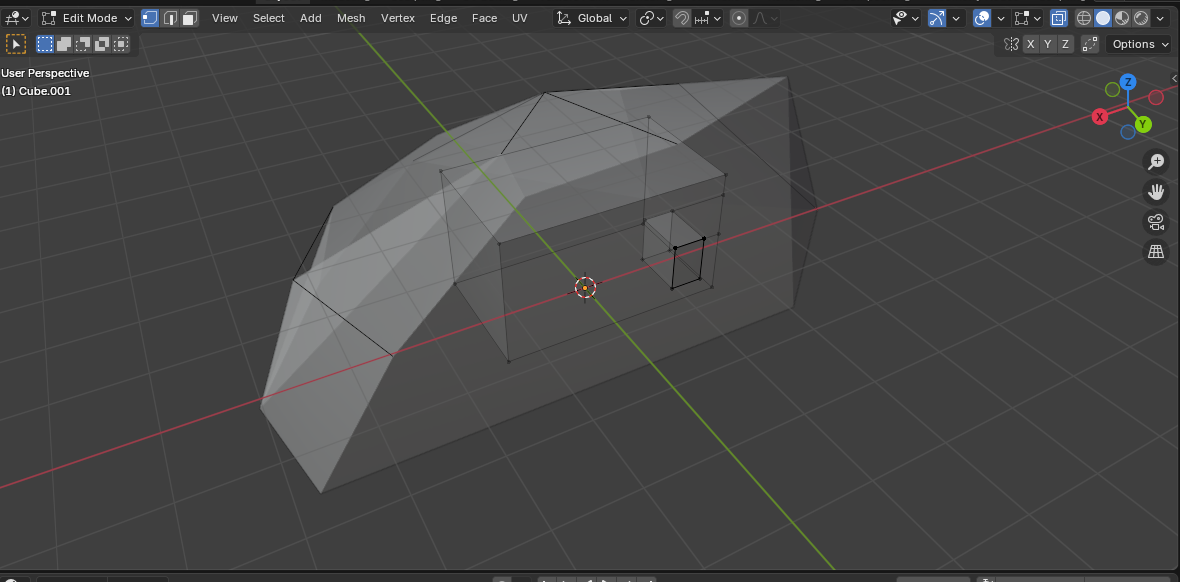Viewport: 1180px width, 582px height.
Task: Open the Edit Mode dropdown
Action: click(86, 18)
